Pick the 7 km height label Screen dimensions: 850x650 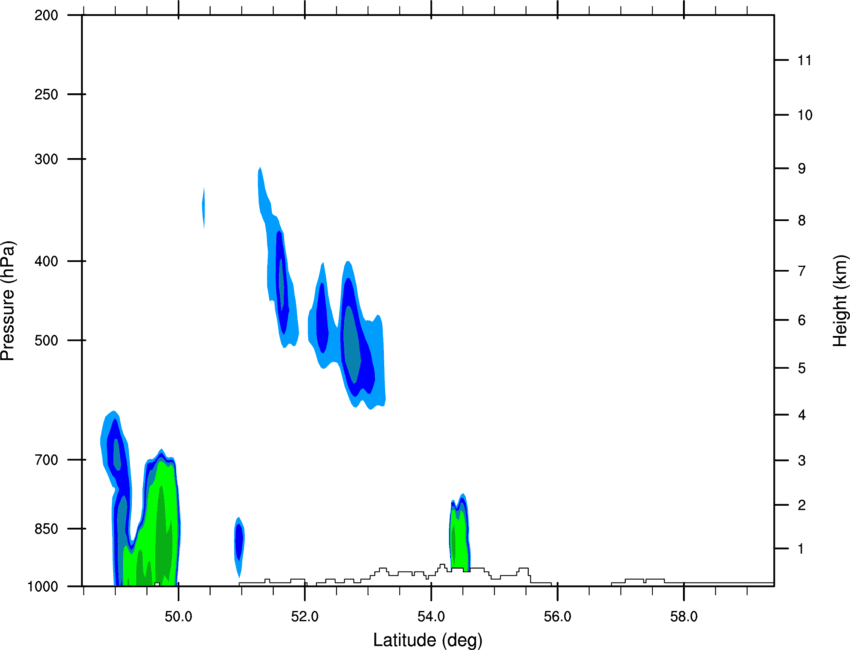801,271
